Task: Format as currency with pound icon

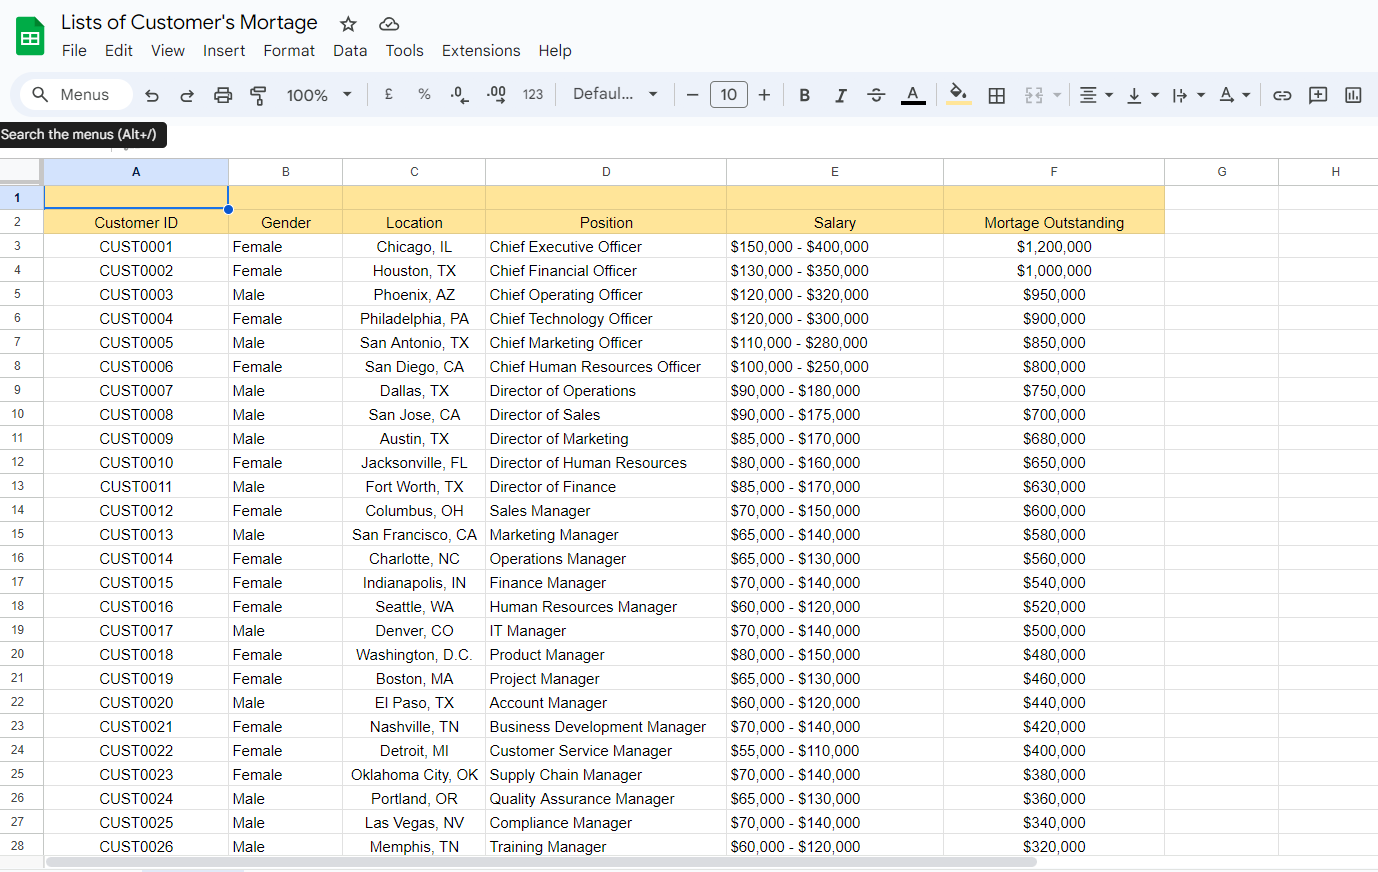Action: 388,94
